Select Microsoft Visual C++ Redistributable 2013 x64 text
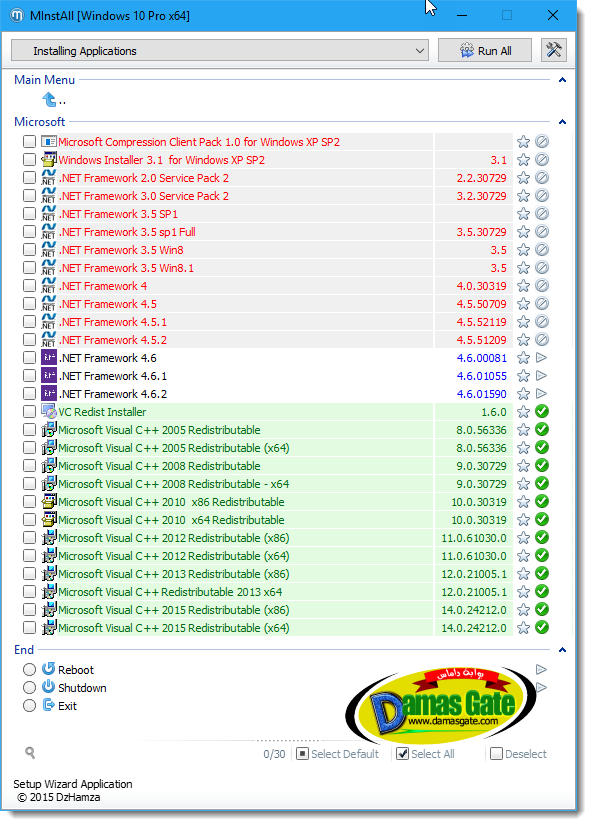Viewport: 592px width, 826px height. [170, 592]
